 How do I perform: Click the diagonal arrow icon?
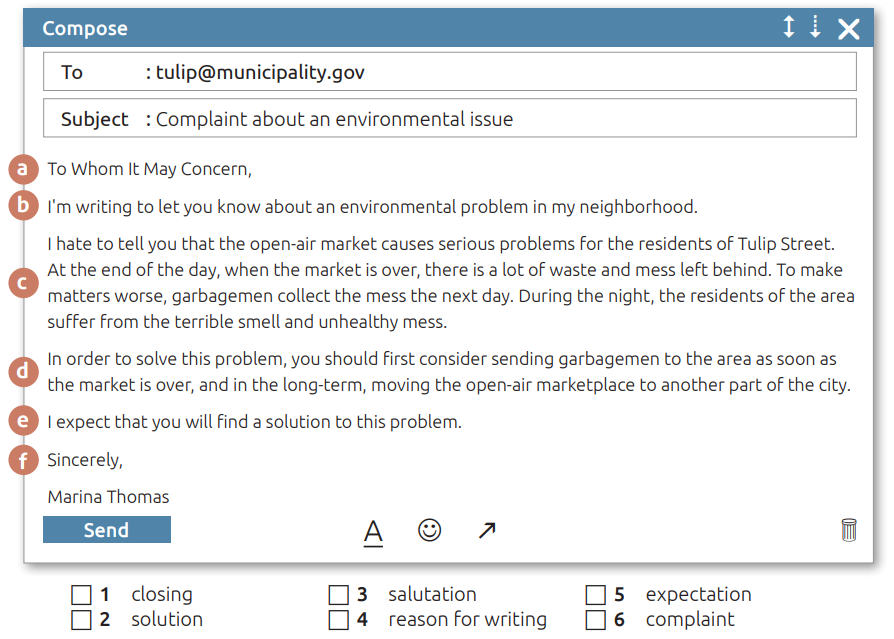[x=487, y=530]
